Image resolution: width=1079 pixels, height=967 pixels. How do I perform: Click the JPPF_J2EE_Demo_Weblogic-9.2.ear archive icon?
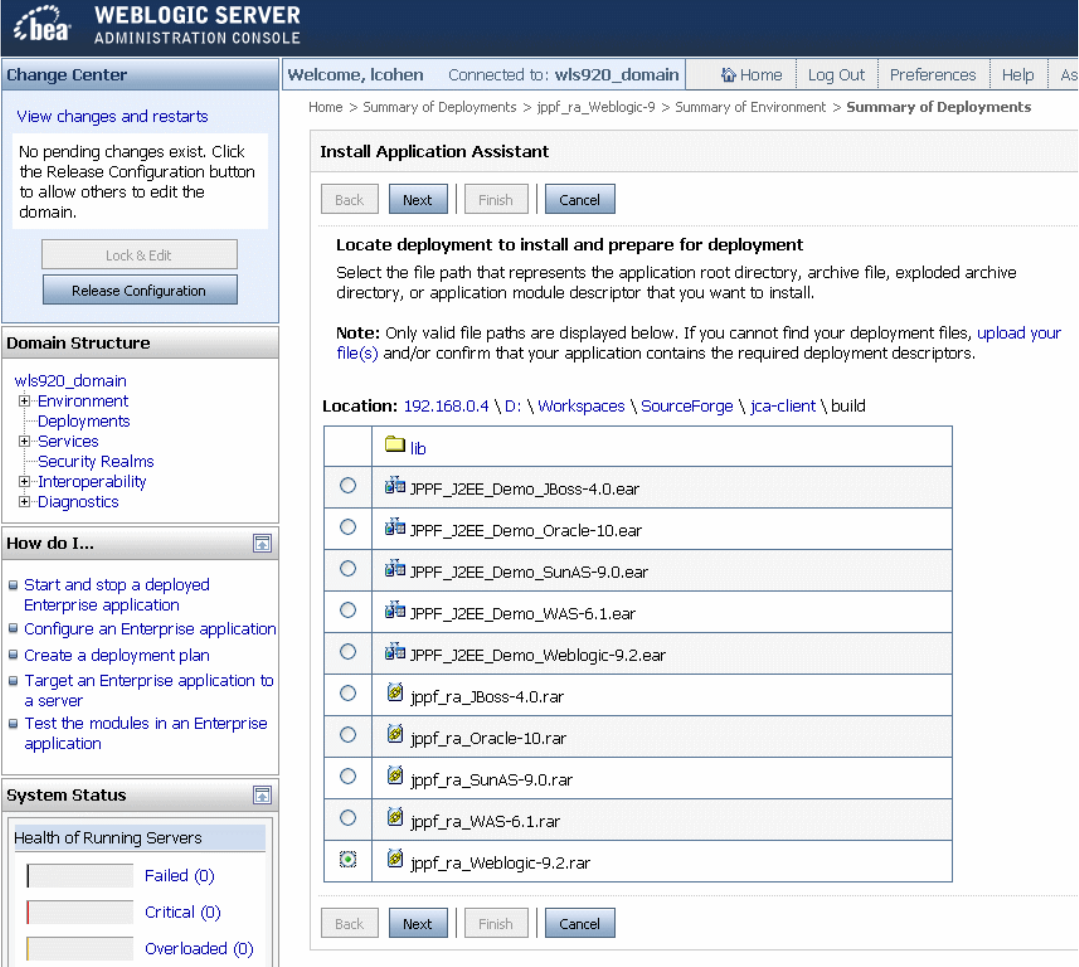395,651
